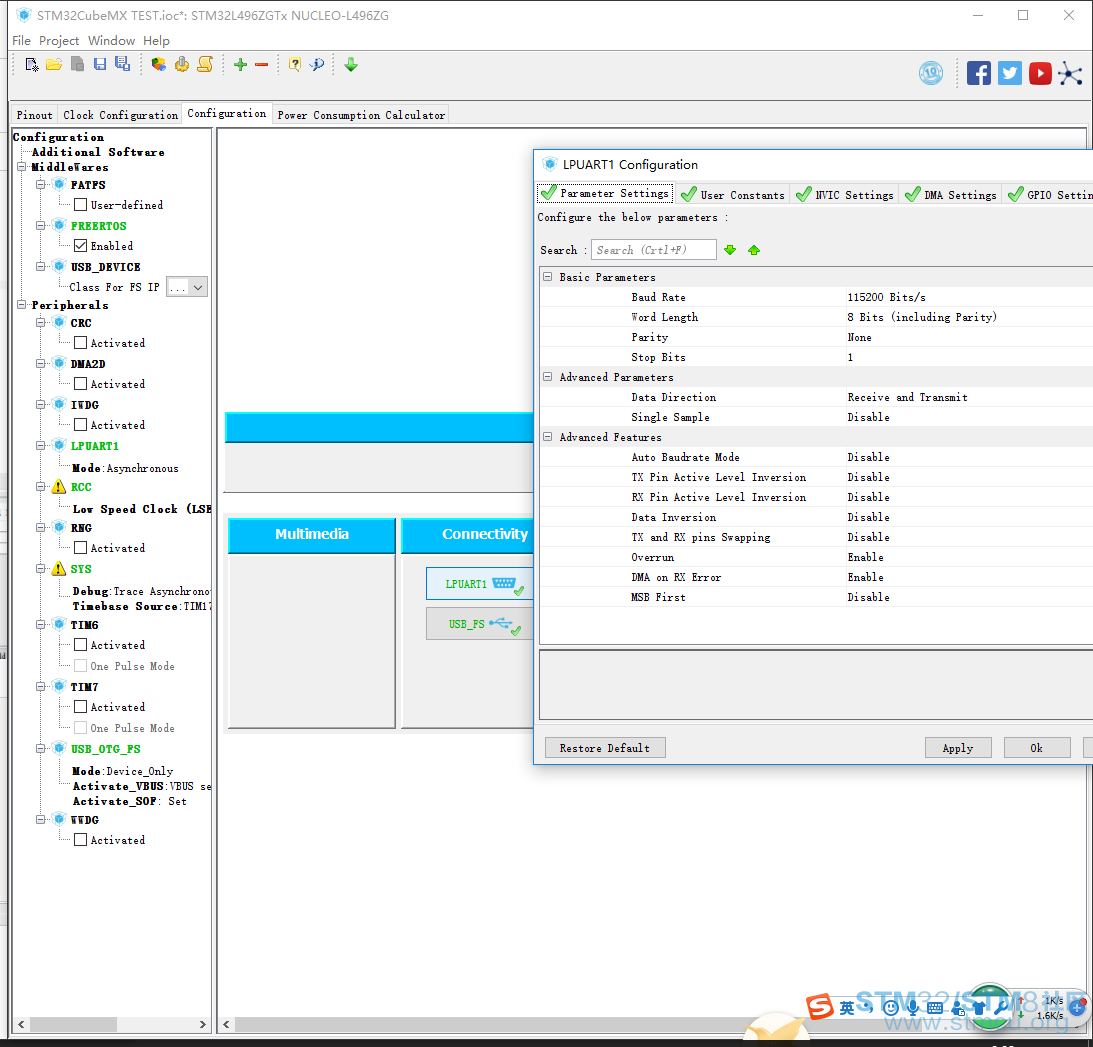Enable the RNG Activated checkbox
The width and height of the screenshot is (1093, 1047).
pyautogui.click(x=81, y=548)
